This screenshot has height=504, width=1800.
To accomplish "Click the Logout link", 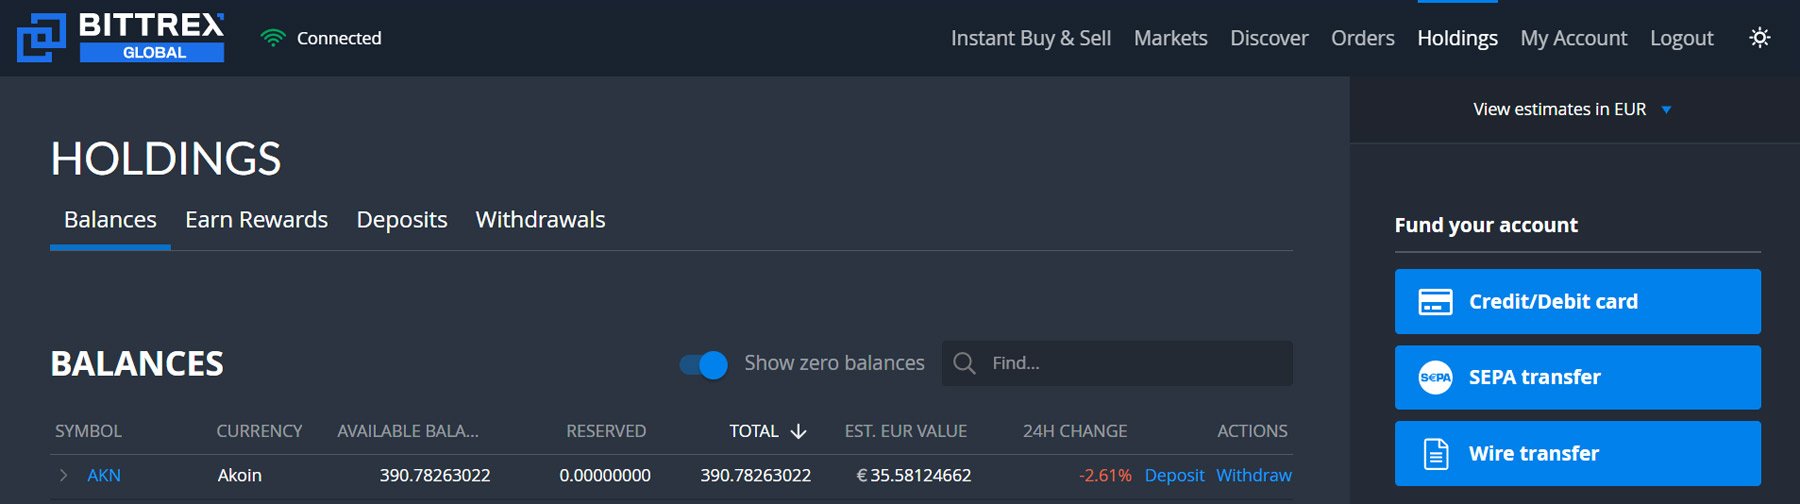I will coord(1681,38).
